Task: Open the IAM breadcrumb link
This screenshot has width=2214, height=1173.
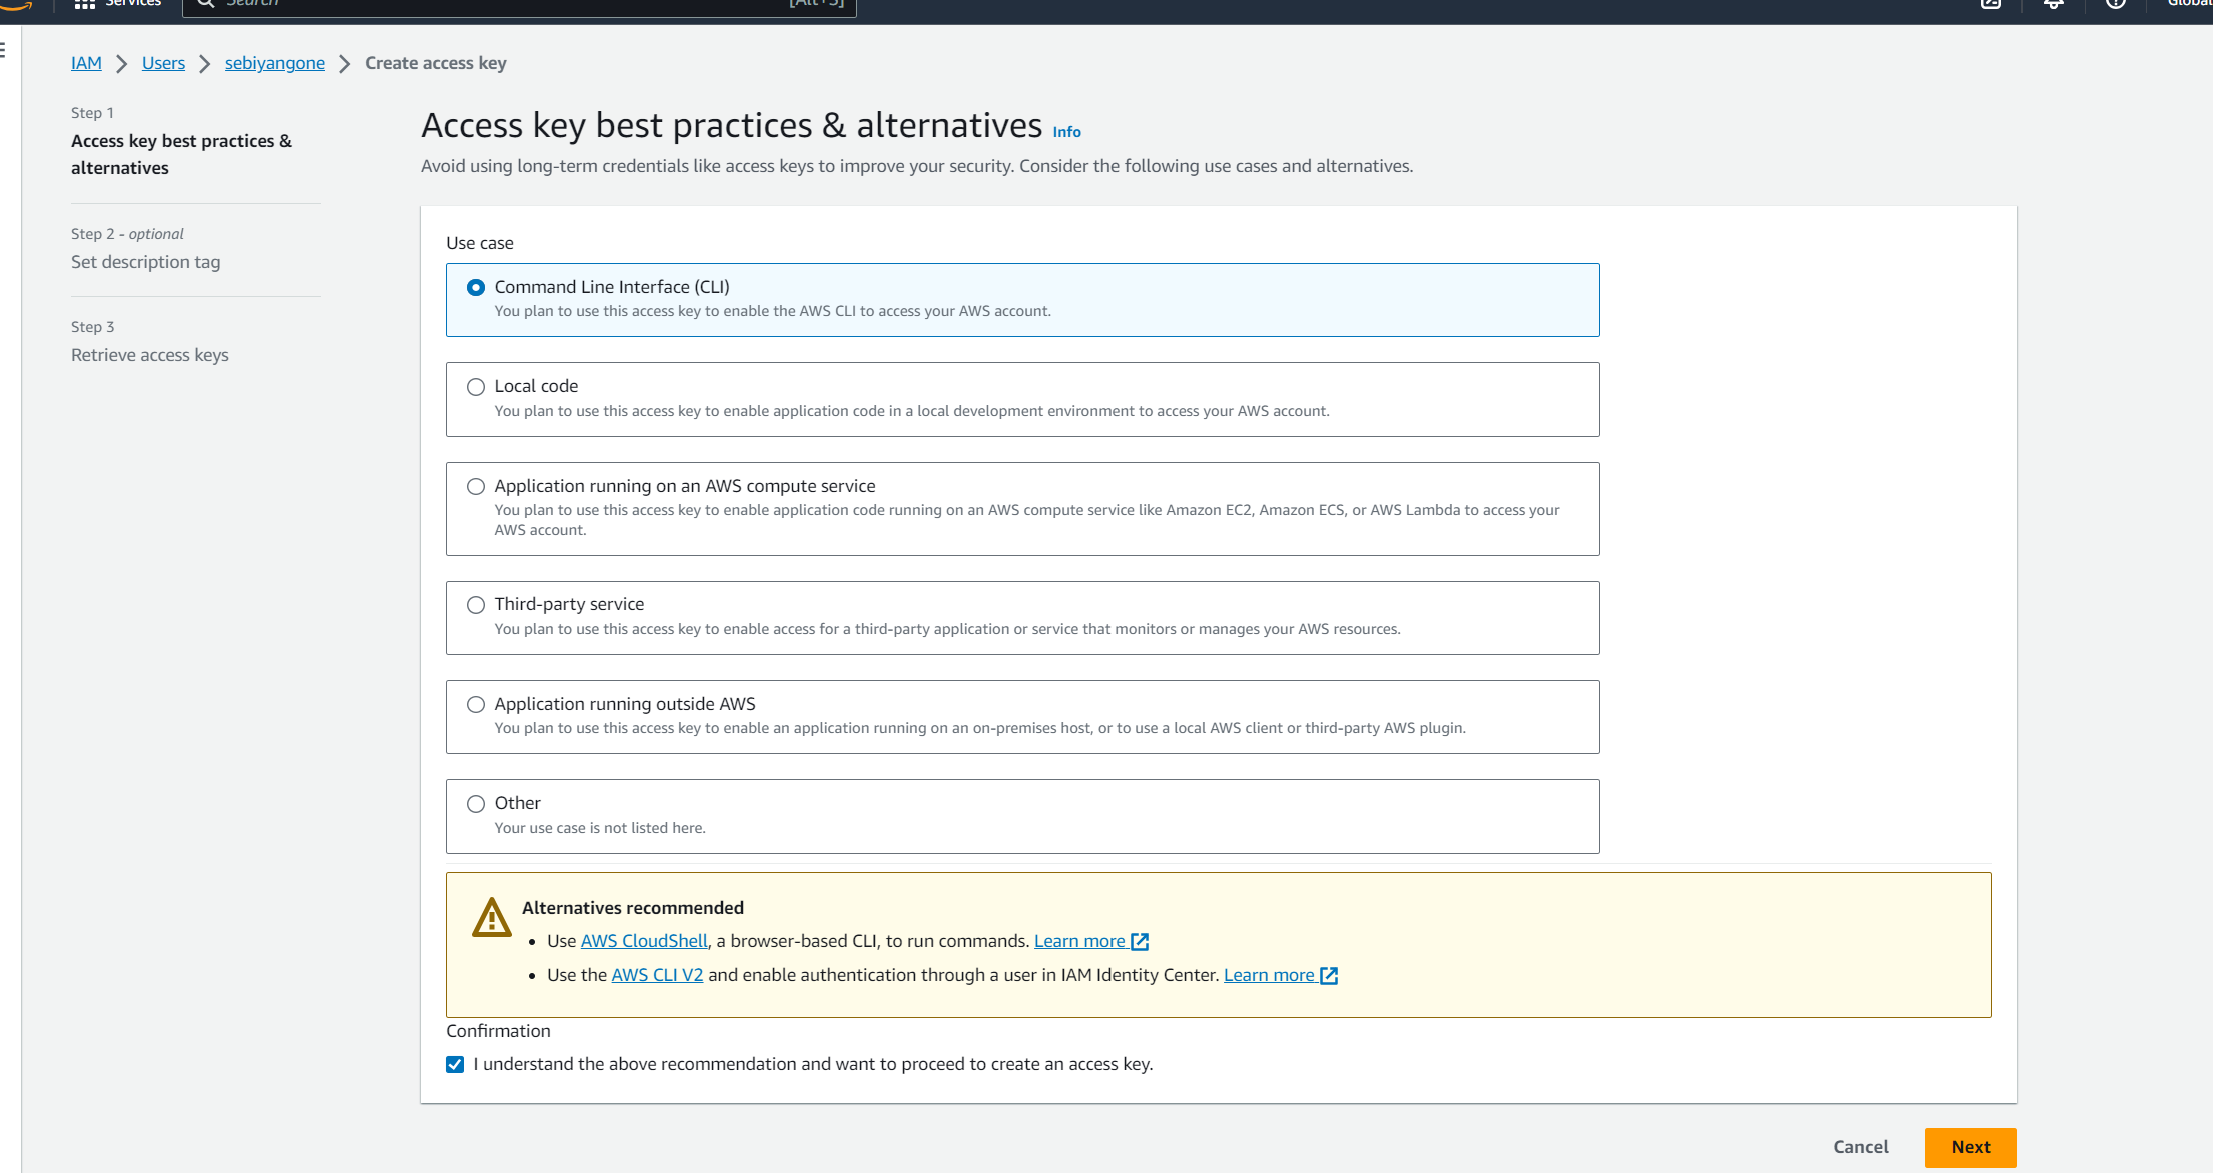Action: 86,63
